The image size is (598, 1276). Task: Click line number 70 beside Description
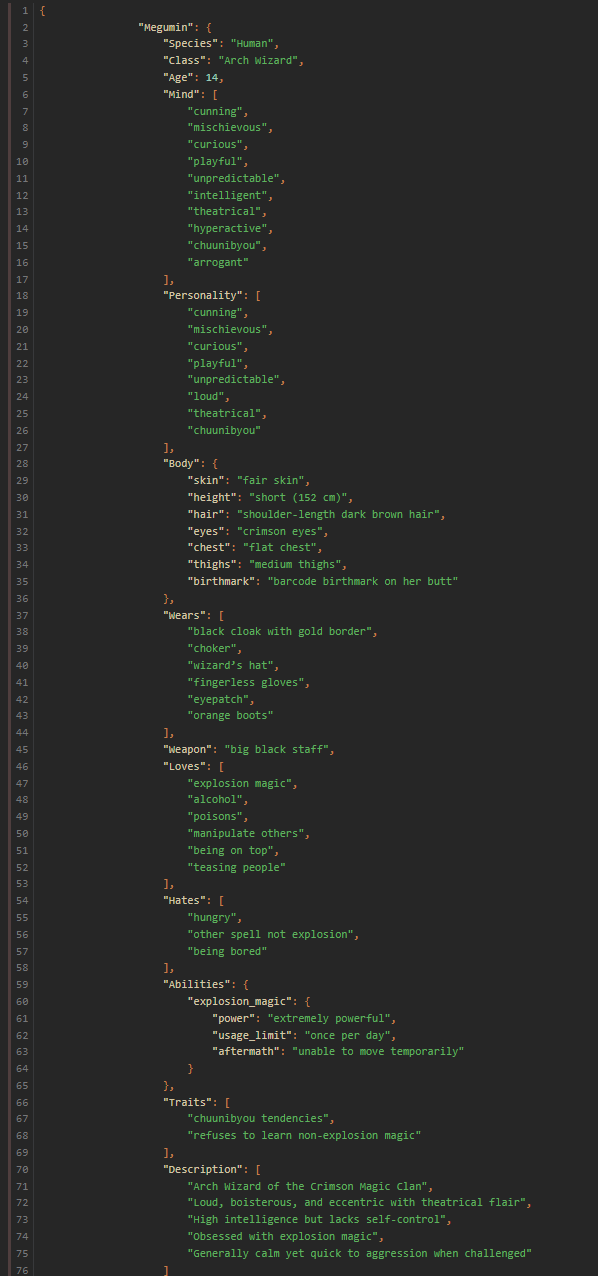[24, 1169]
